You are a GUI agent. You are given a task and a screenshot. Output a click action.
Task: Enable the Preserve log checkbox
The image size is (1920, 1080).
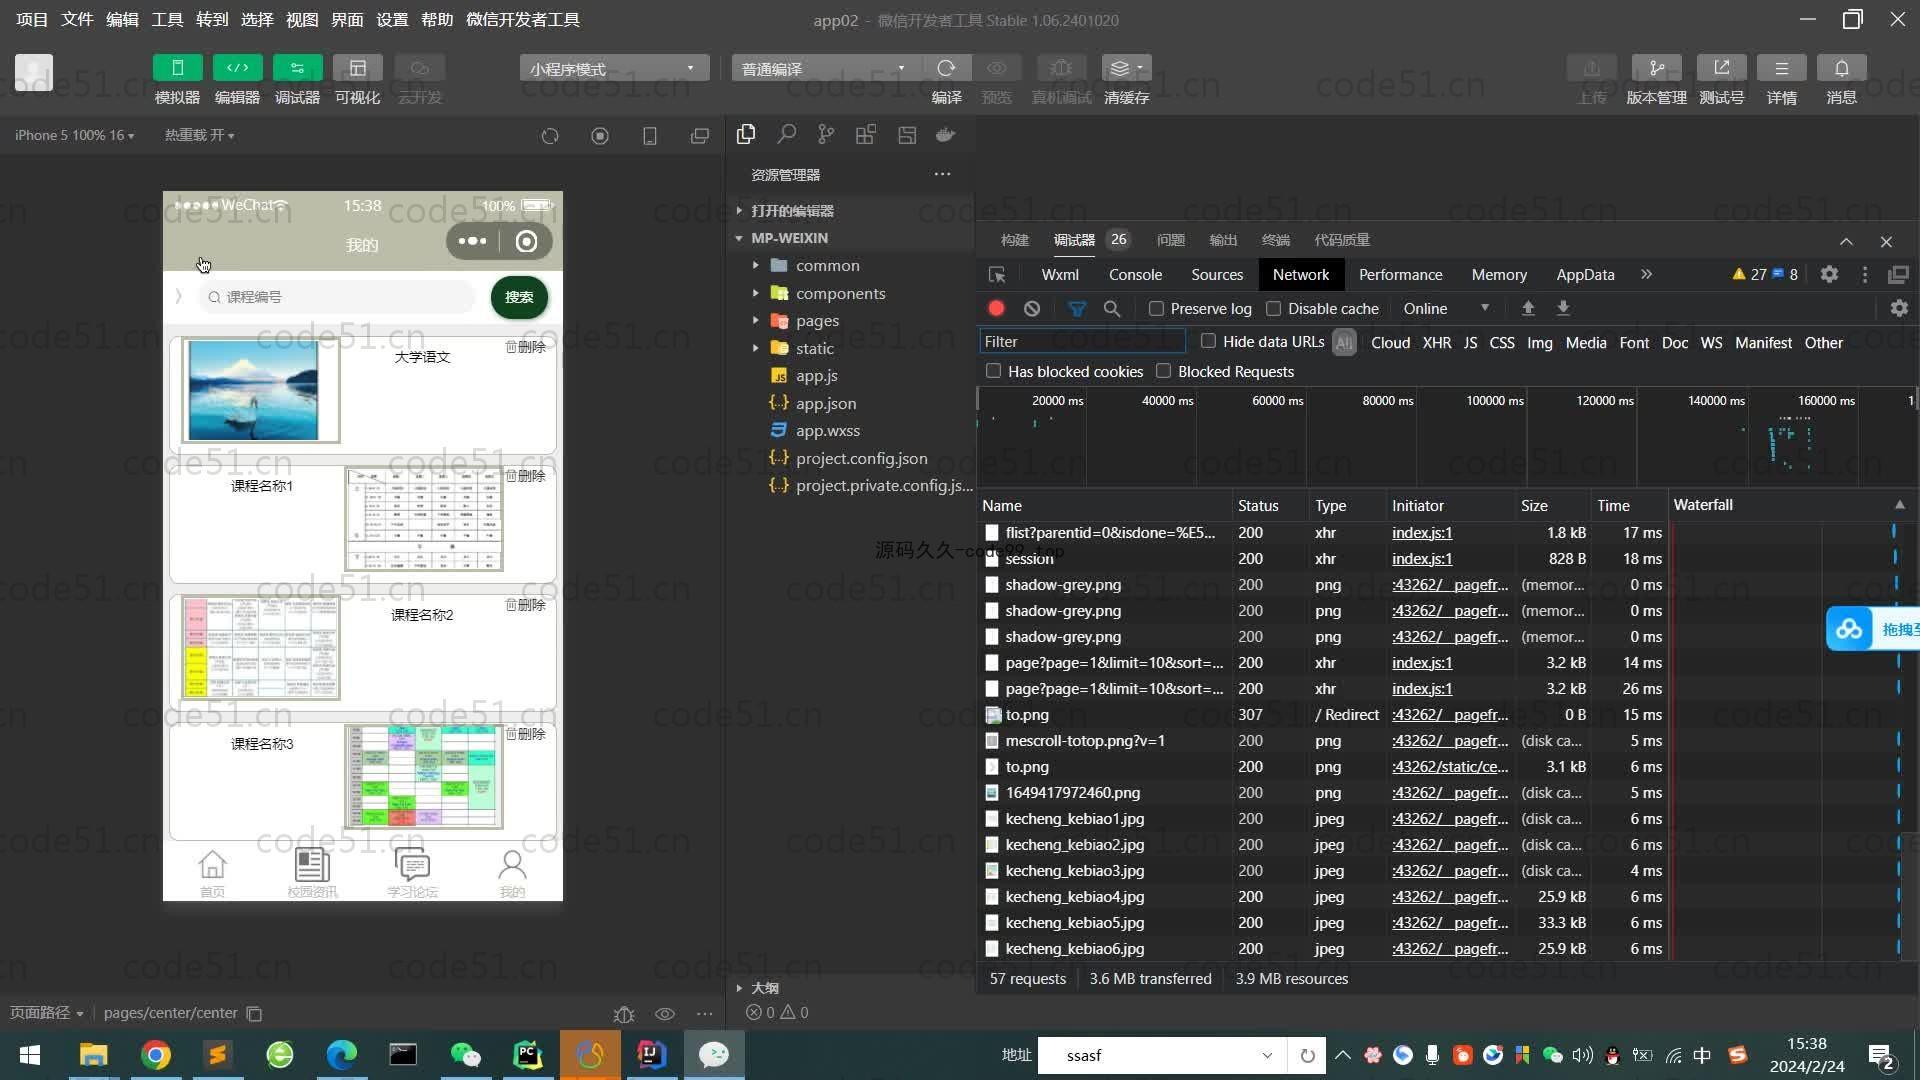pos(1156,309)
